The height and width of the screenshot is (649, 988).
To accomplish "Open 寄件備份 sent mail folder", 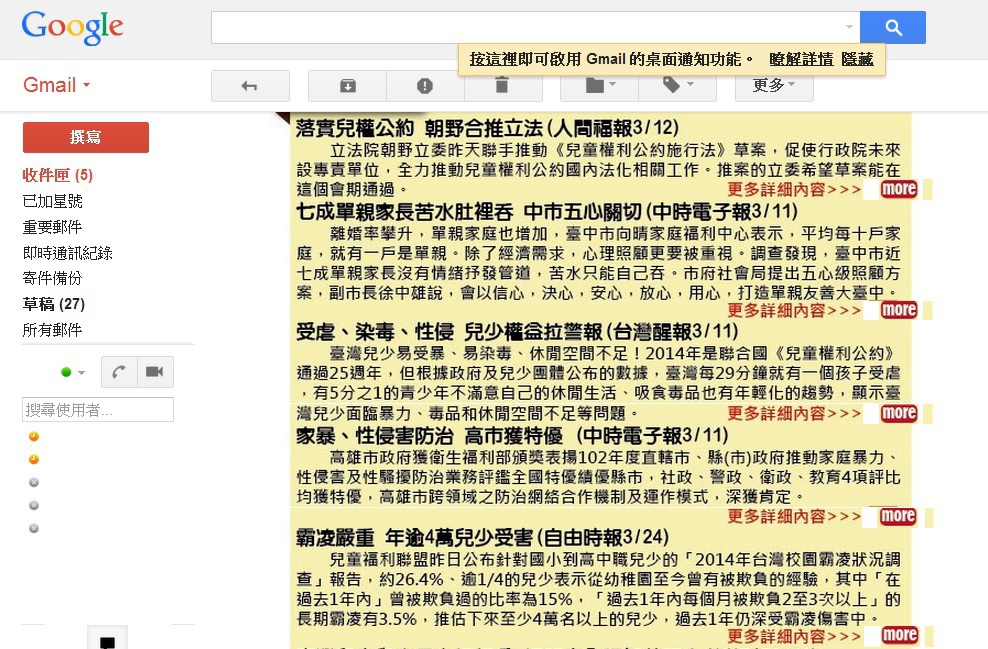I will tap(52, 278).
